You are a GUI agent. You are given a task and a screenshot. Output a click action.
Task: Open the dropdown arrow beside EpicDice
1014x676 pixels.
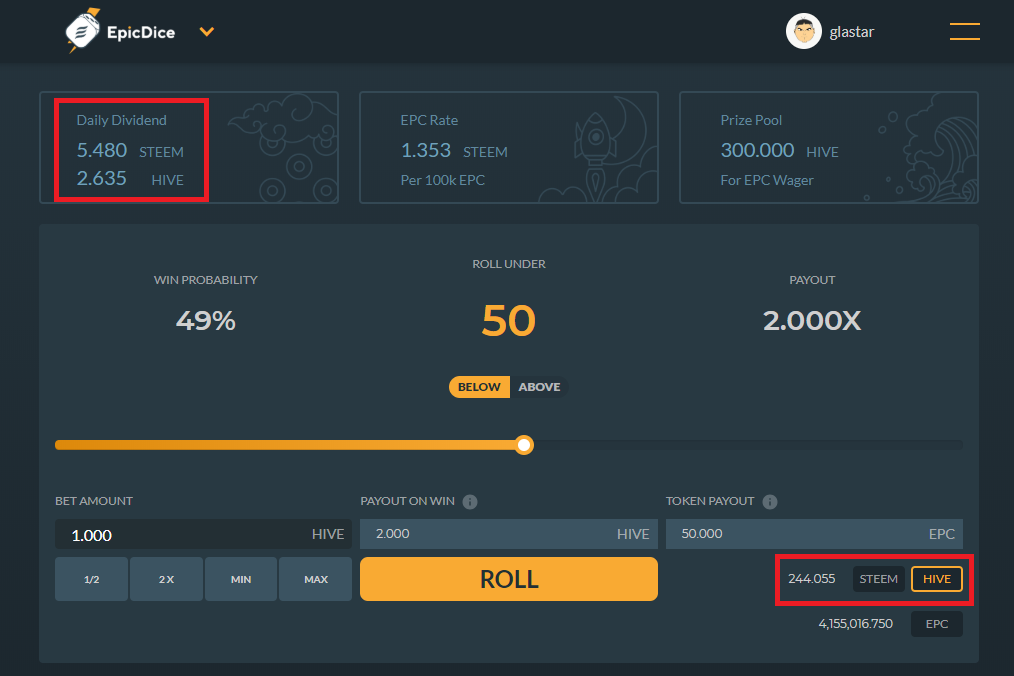click(207, 32)
